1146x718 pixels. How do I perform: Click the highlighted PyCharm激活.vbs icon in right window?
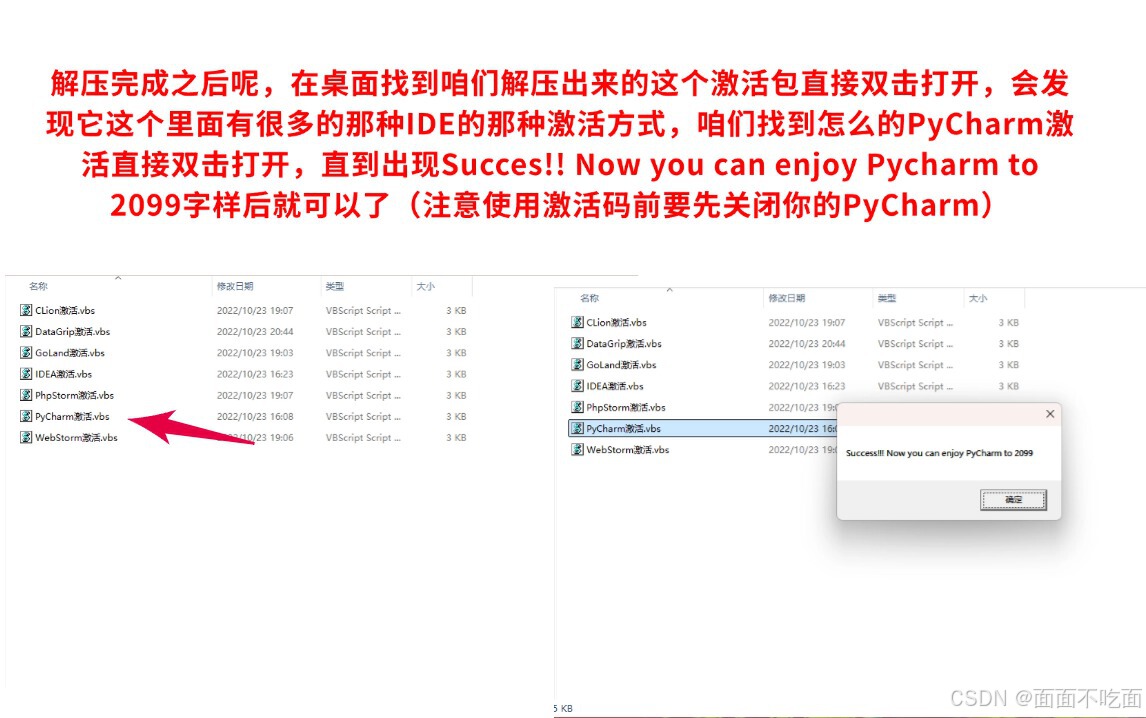pyautogui.click(x=577, y=428)
